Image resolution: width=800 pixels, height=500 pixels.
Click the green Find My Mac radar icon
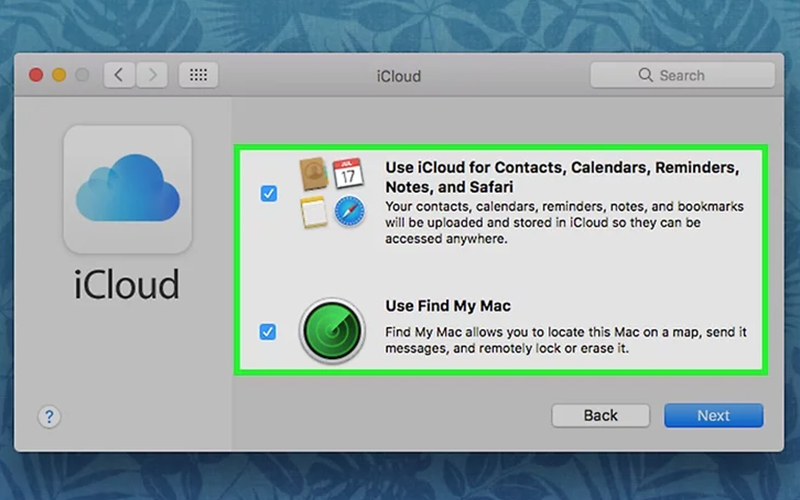pyautogui.click(x=332, y=331)
